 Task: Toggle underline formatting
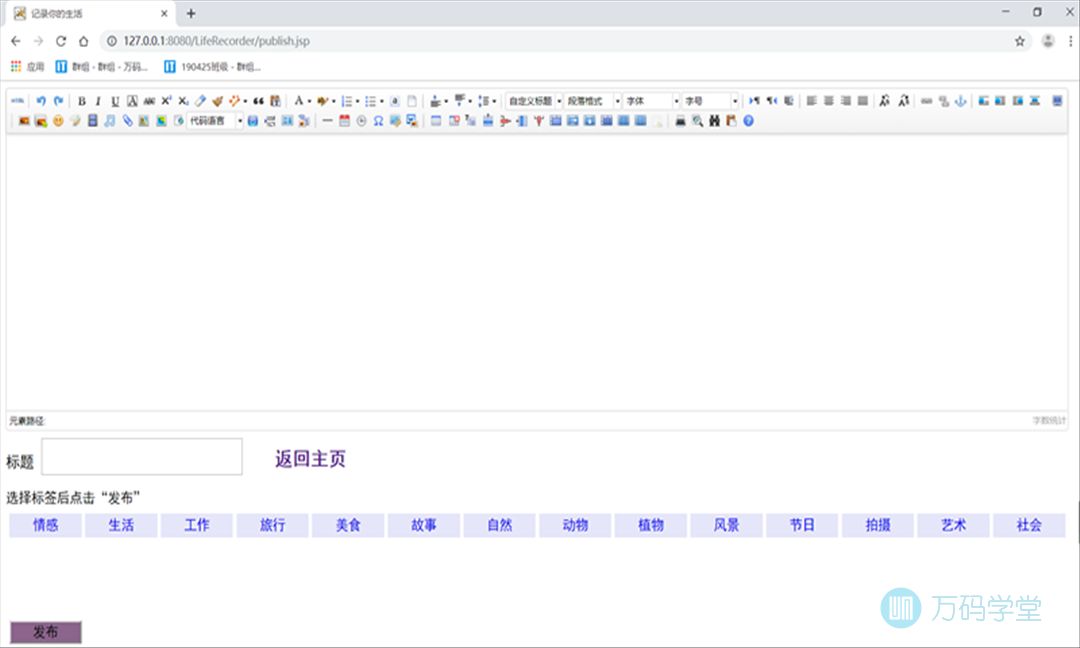pyautogui.click(x=115, y=101)
